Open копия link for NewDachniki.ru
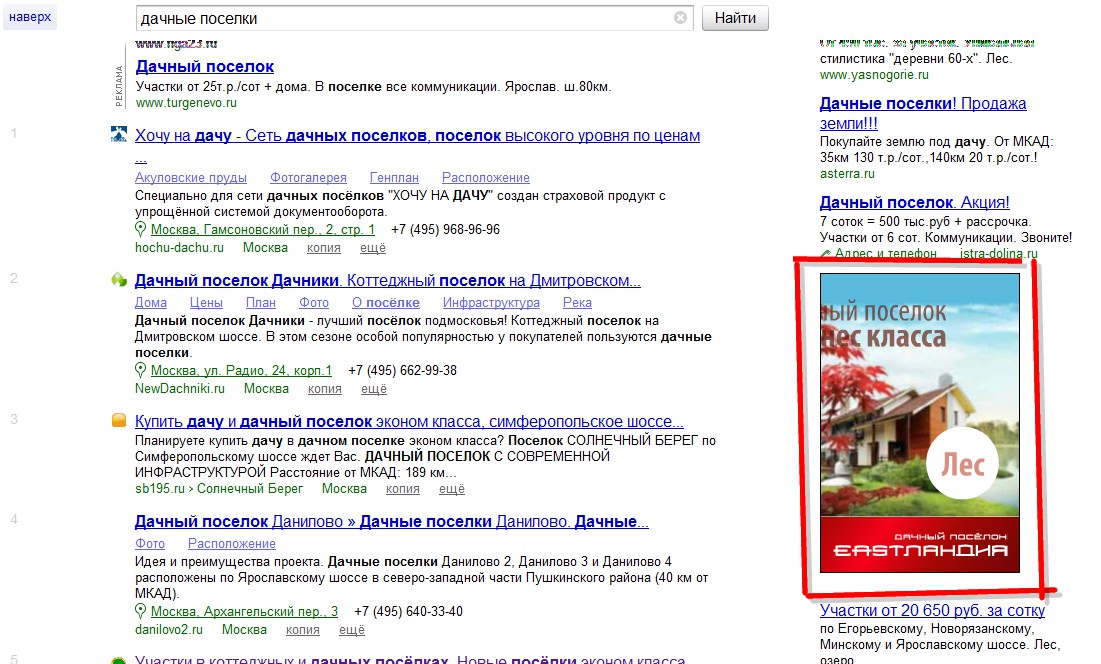This screenshot has height=664, width=1101. [324, 389]
